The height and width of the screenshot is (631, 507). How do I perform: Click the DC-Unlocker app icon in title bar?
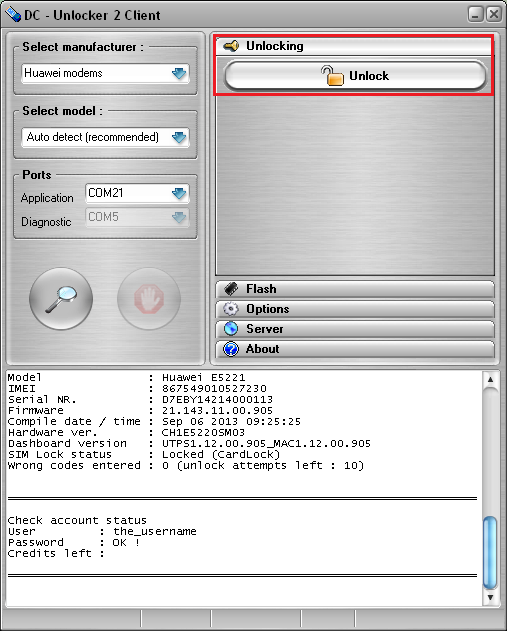tap(12, 14)
